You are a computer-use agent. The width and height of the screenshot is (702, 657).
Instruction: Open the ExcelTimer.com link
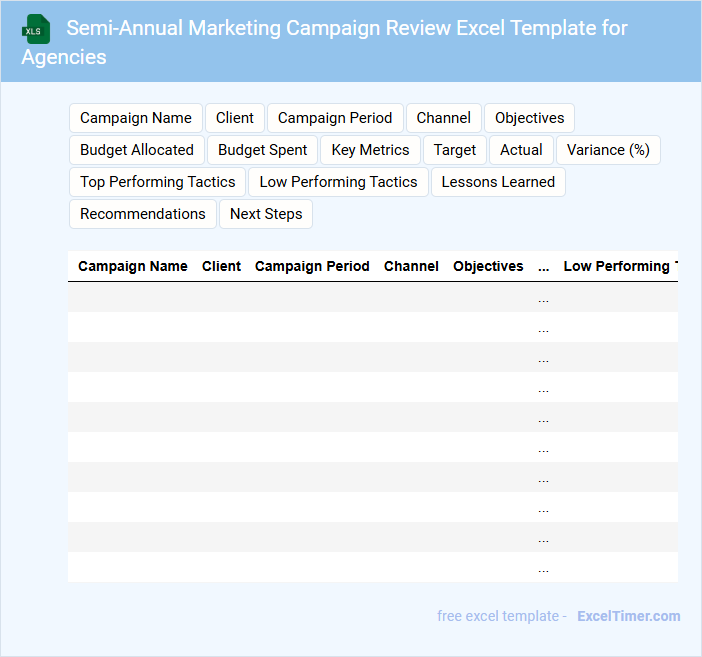[x=628, y=616]
